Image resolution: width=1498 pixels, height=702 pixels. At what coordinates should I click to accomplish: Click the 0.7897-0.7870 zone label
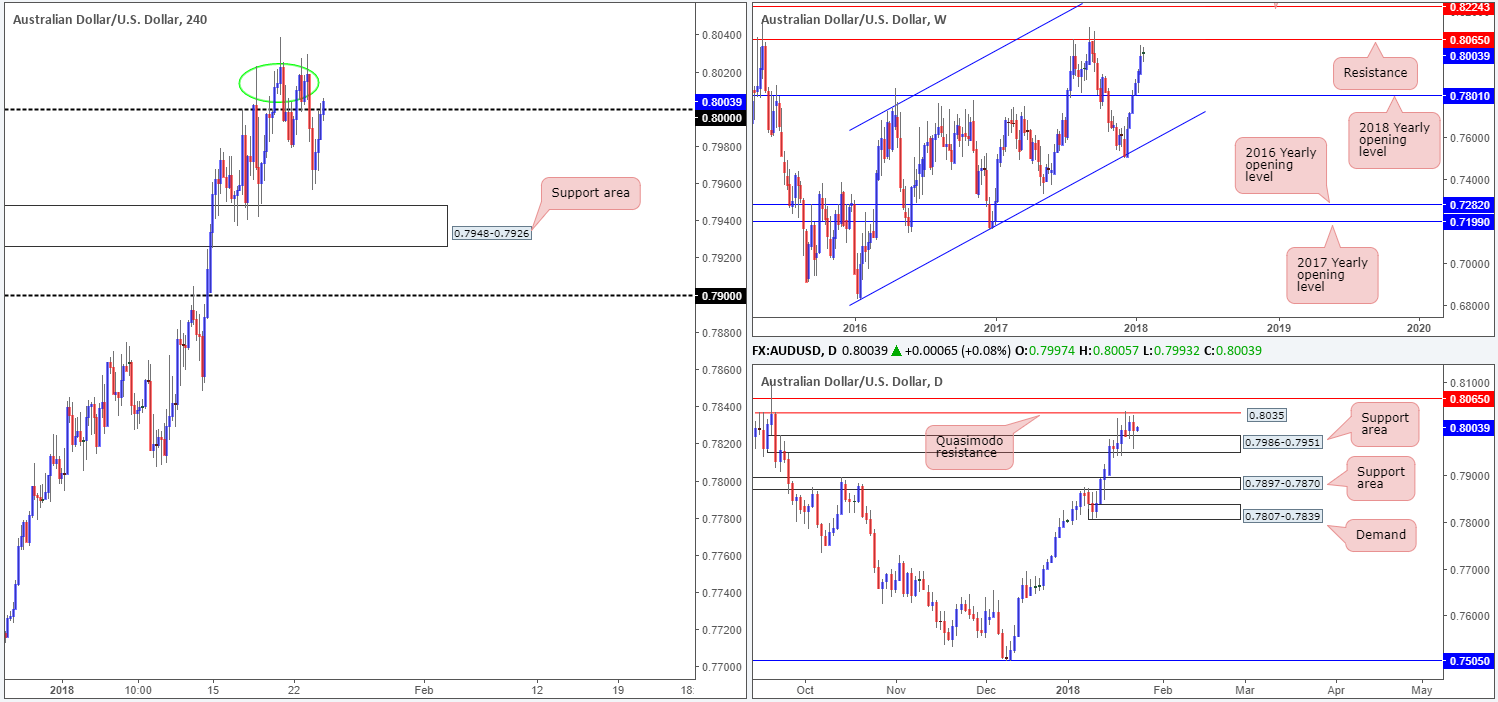click(x=1281, y=483)
